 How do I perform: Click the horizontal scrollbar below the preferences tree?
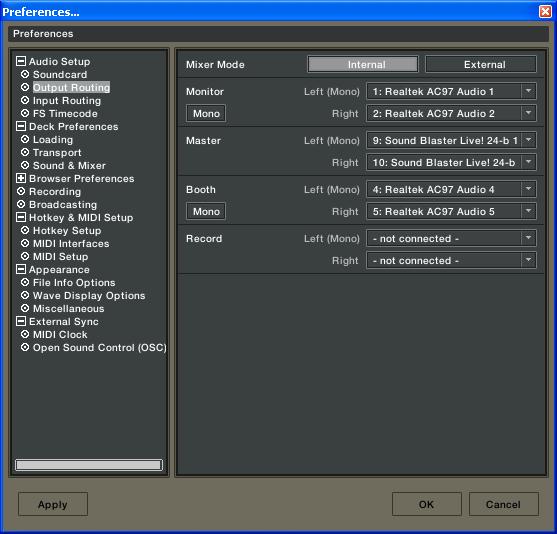click(x=89, y=465)
